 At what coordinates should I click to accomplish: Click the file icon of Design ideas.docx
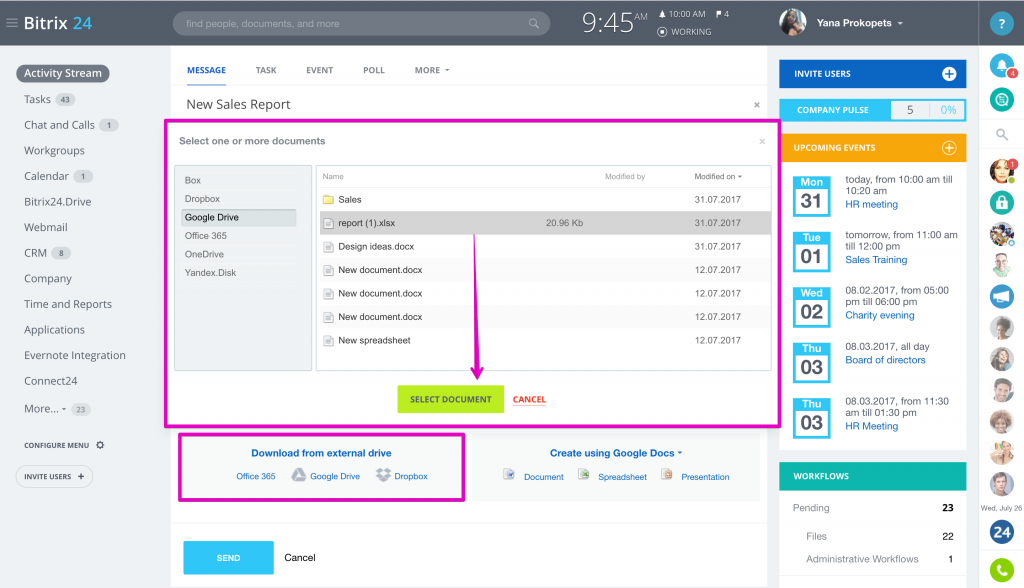point(328,246)
